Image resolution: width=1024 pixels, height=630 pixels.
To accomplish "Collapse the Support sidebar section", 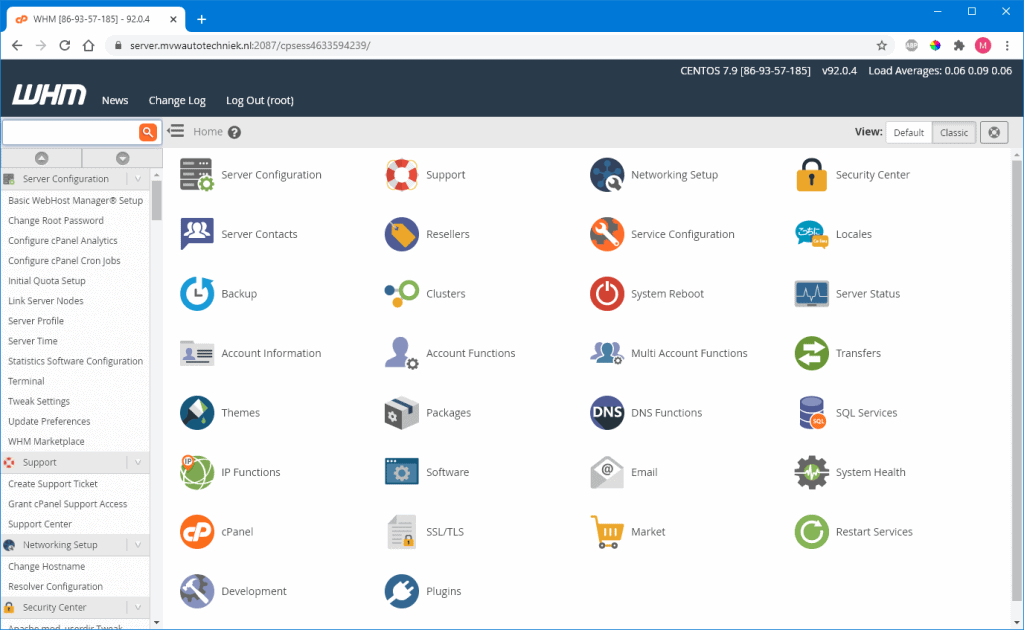I will pyautogui.click(x=138, y=462).
